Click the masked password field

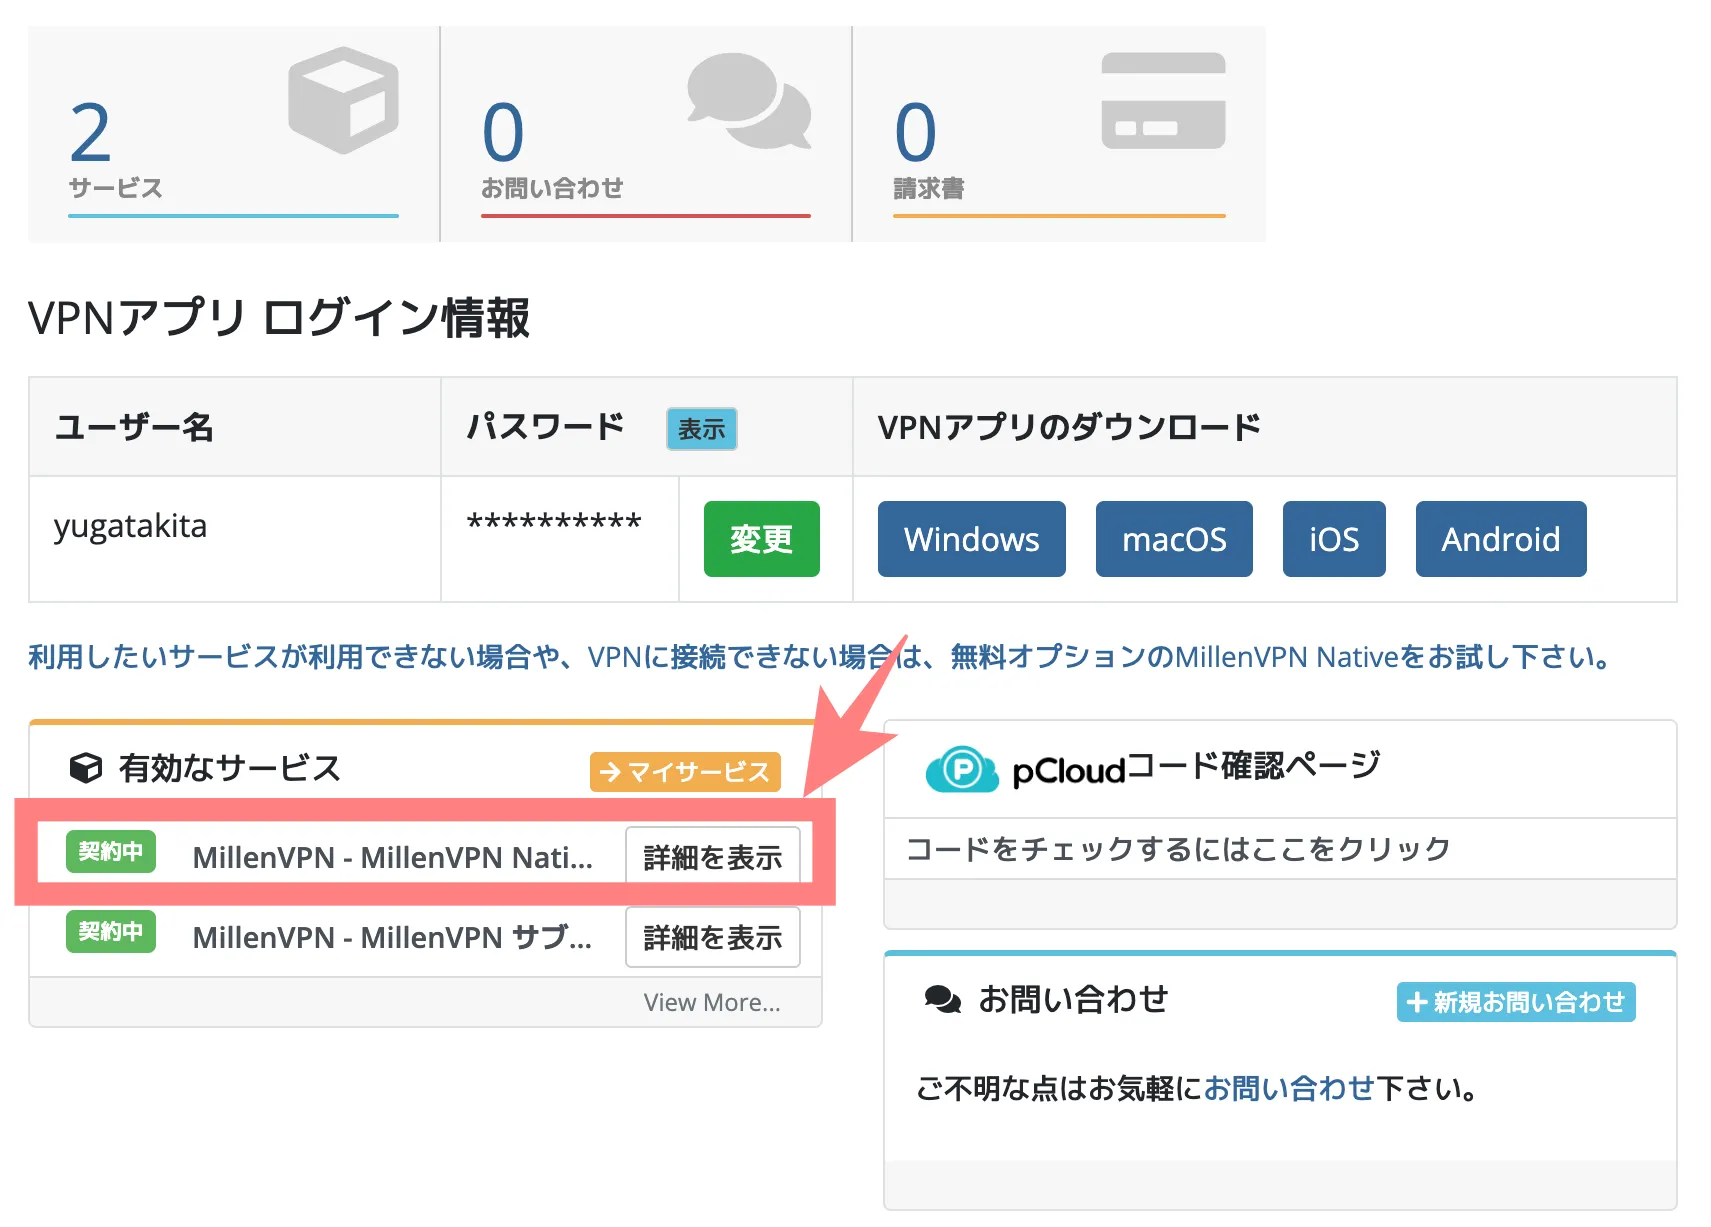555,521
